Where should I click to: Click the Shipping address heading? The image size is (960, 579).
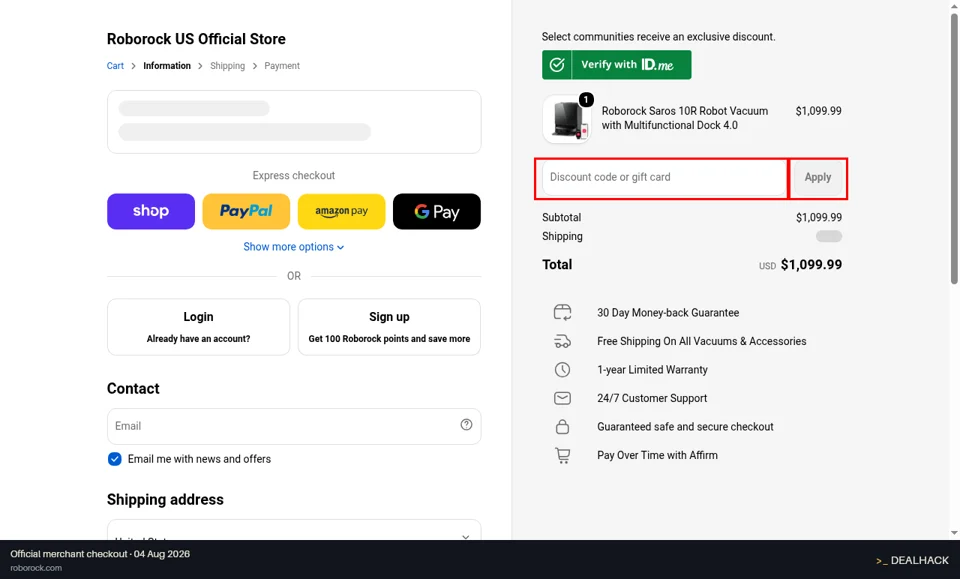[165, 499]
